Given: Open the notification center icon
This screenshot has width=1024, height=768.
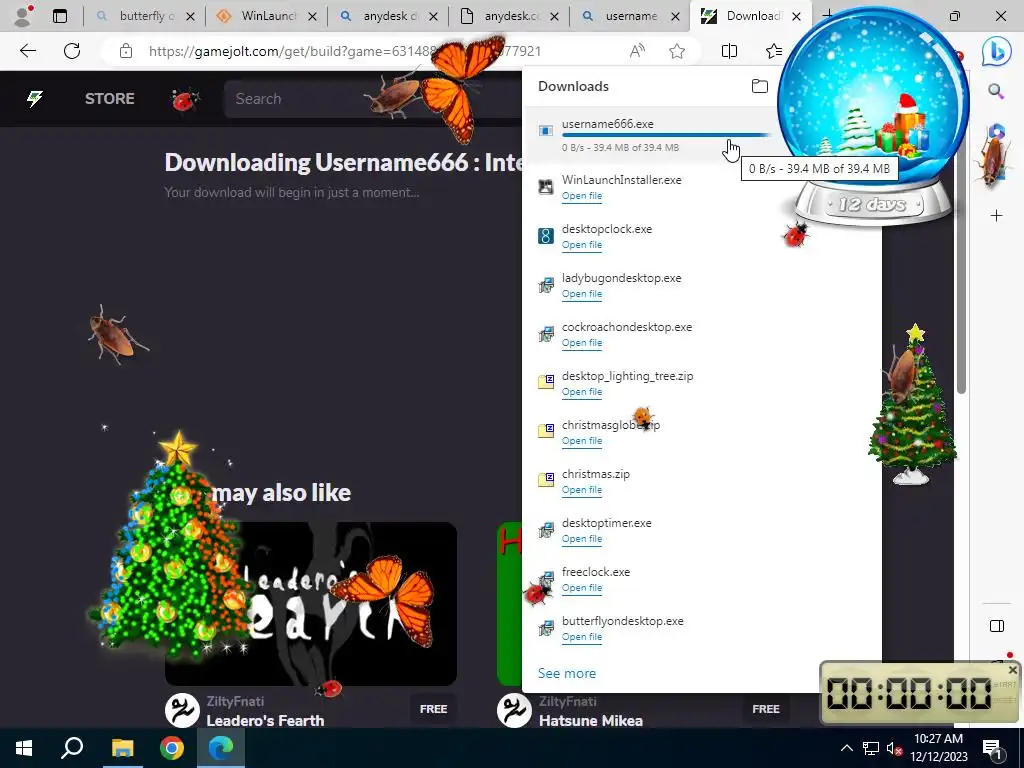Looking at the screenshot, I should point(992,749).
